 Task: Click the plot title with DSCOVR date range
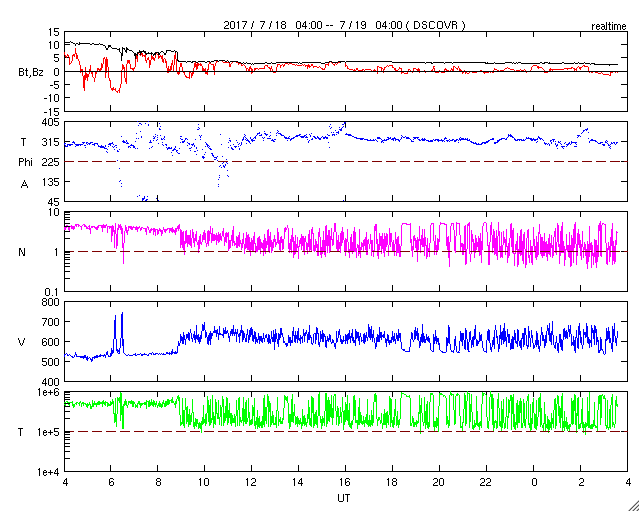point(344,25)
